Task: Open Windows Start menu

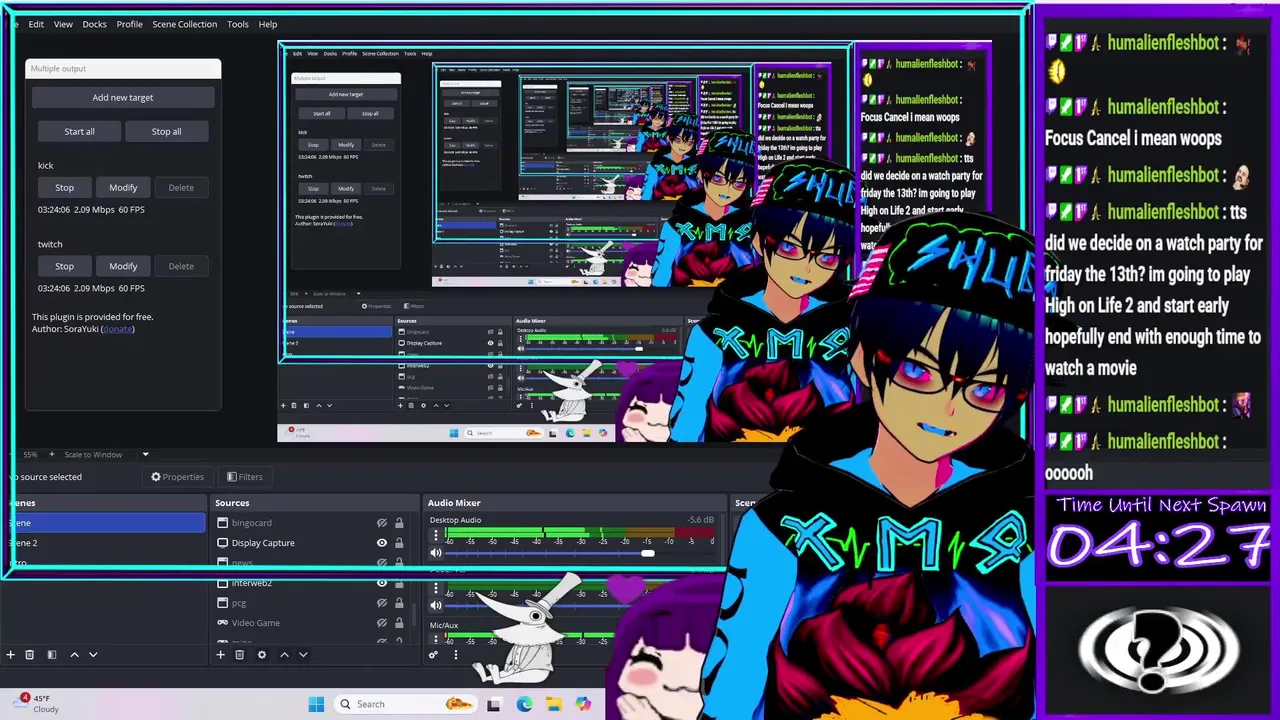Action: [316, 704]
